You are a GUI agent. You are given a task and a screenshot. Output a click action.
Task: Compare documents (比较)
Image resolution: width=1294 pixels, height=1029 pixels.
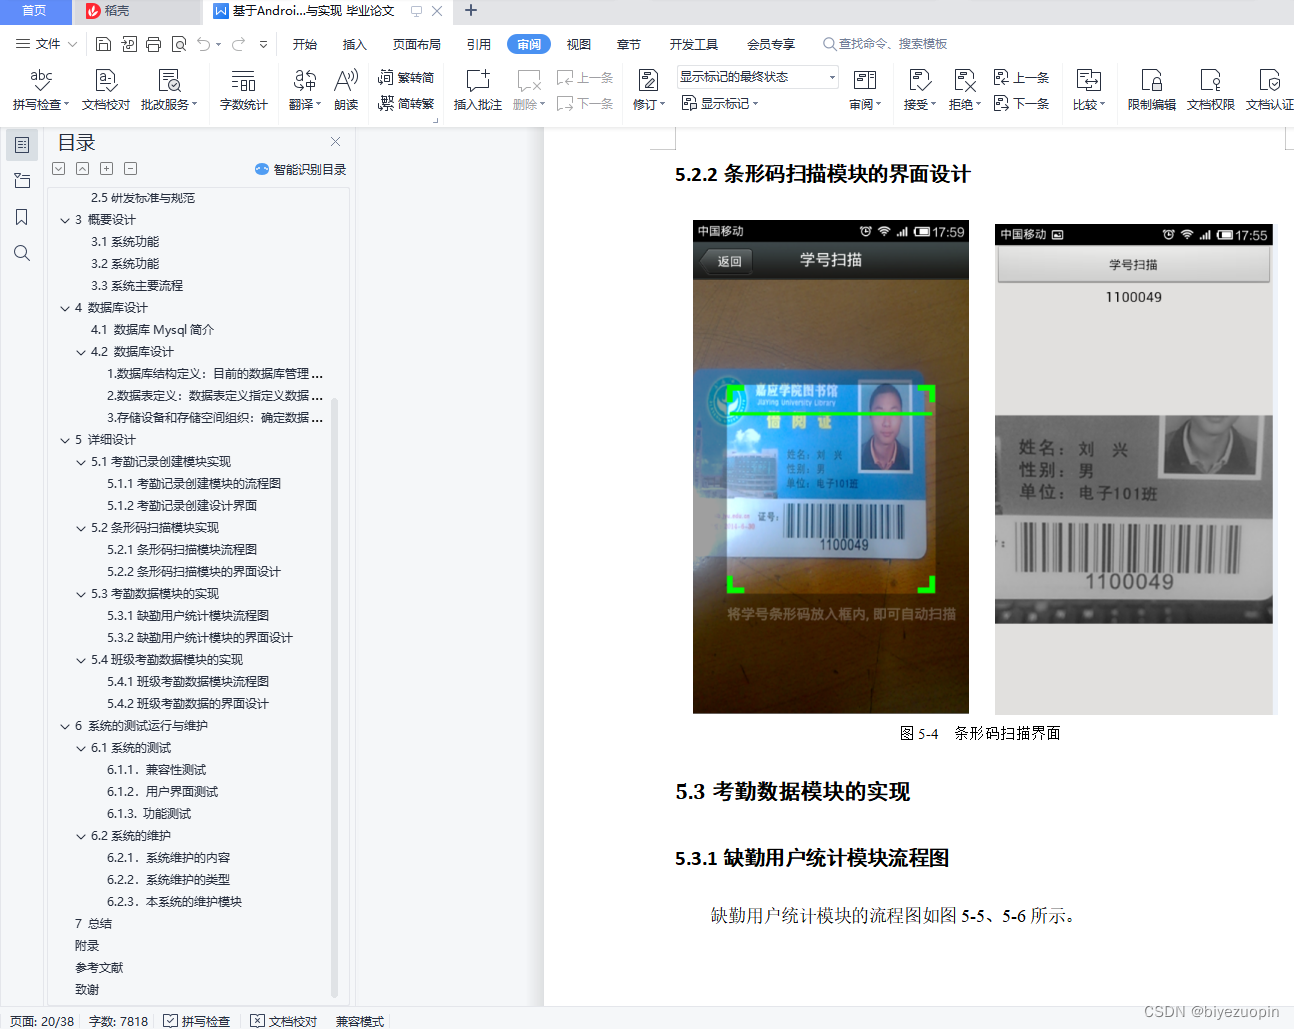click(1088, 89)
